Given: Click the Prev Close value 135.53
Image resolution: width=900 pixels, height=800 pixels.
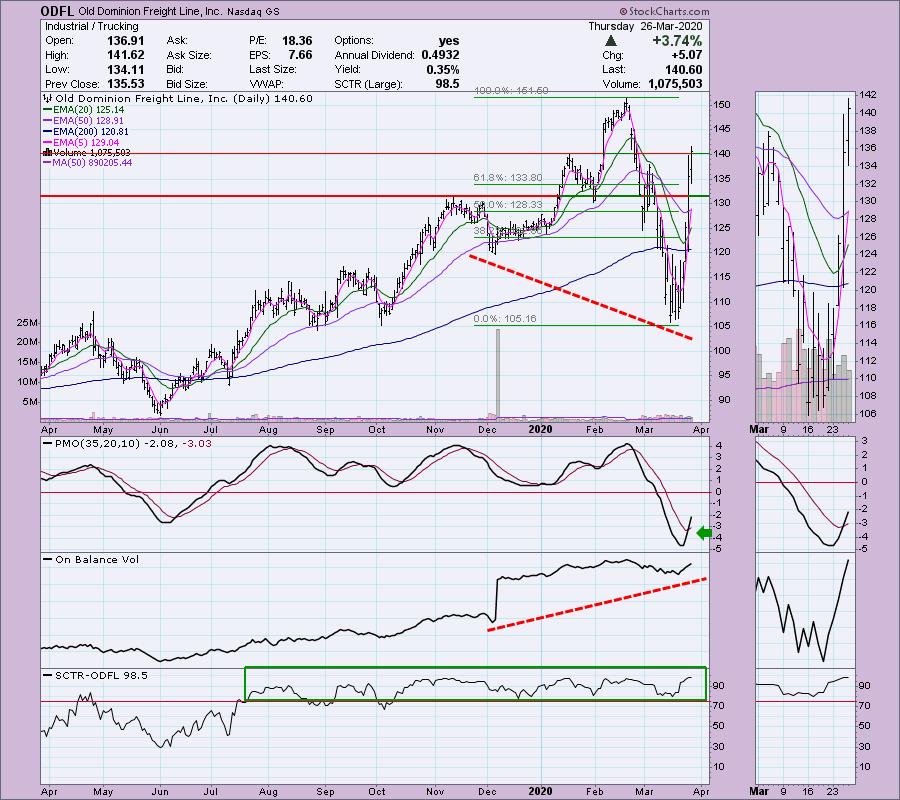Looking at the screenshot, I should (x=125, y=84).
